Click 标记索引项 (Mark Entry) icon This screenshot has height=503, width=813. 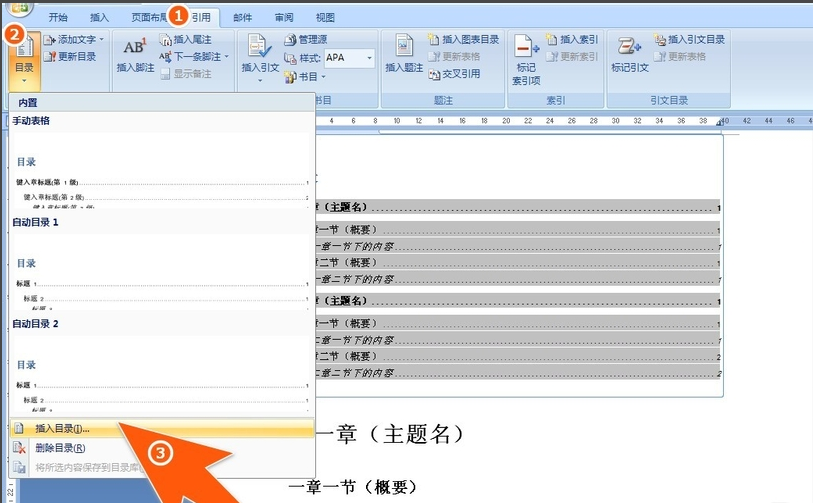[x=526, y=46]
